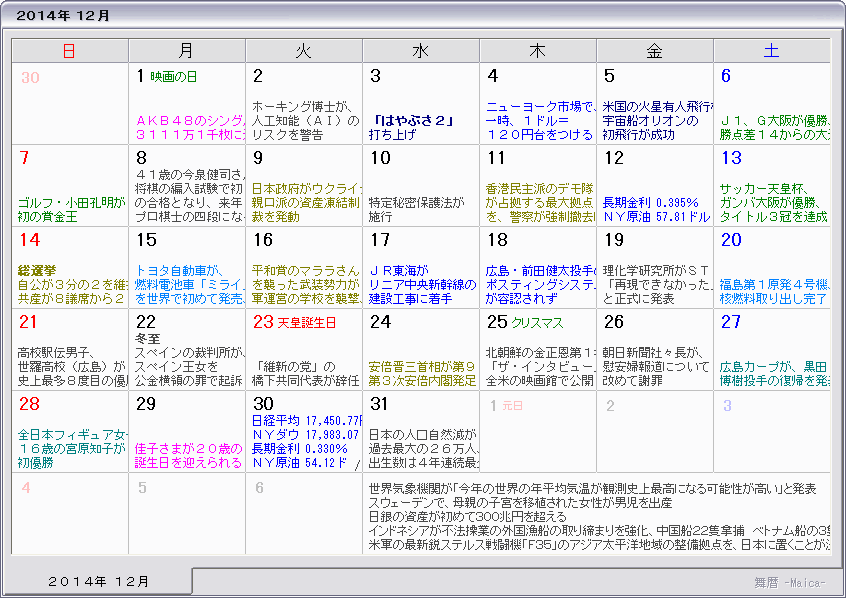The image size is (846, 598).
Task: Click the NYダウ 17,983.07 entry
Action: [305, 434]
